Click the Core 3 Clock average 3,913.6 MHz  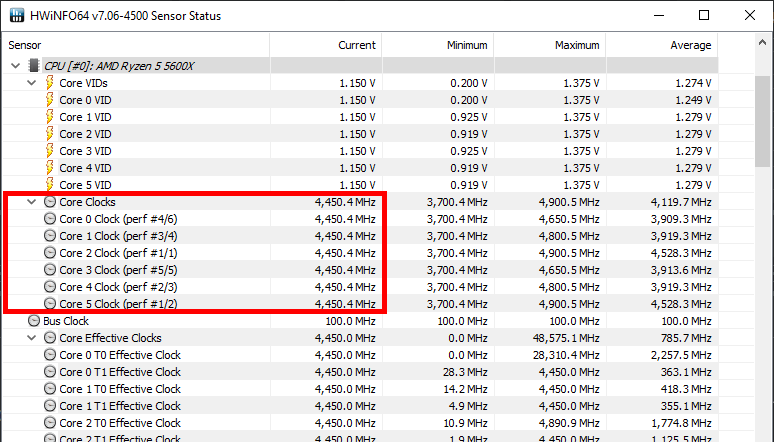681,270
